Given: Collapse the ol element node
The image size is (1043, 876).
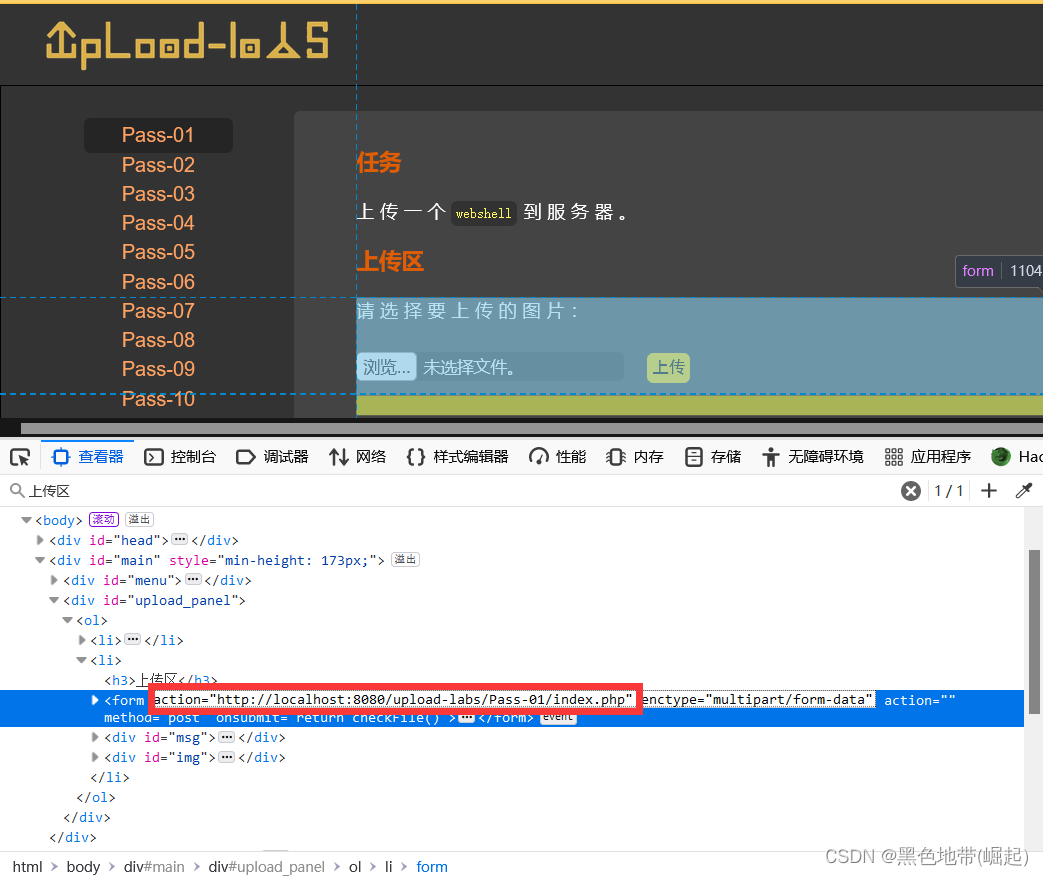Looking at the screenshot, I should pyautogui.click(x=67, y=620).
